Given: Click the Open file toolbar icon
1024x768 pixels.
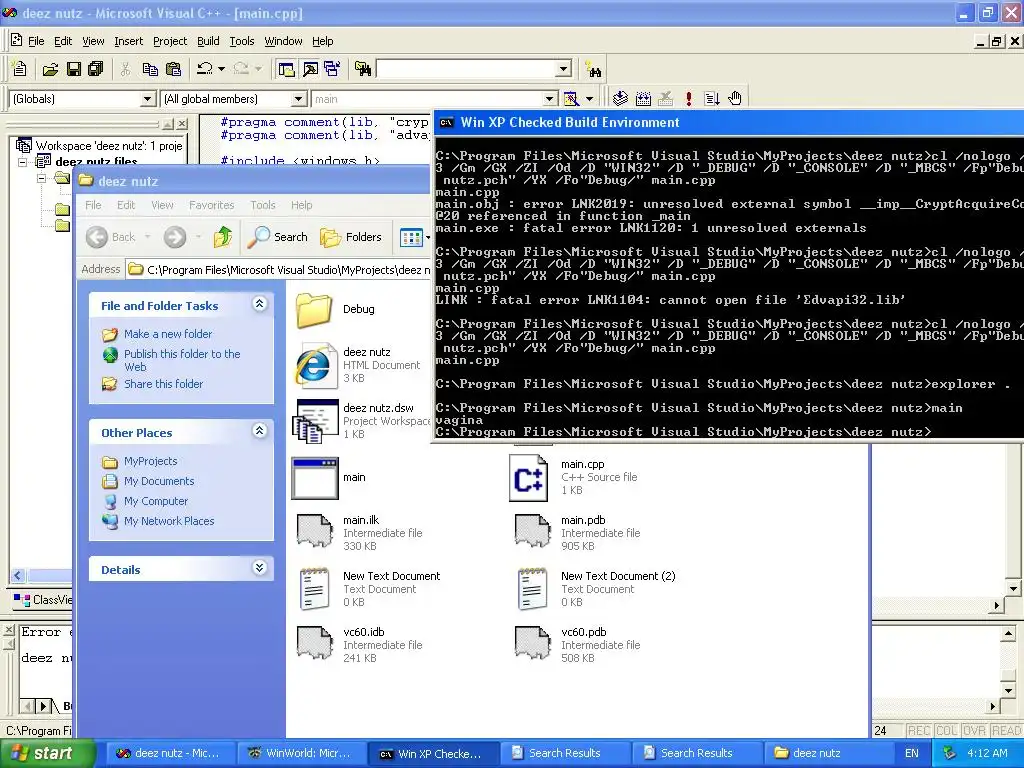Looking at the screenshot, I should 50,69.
